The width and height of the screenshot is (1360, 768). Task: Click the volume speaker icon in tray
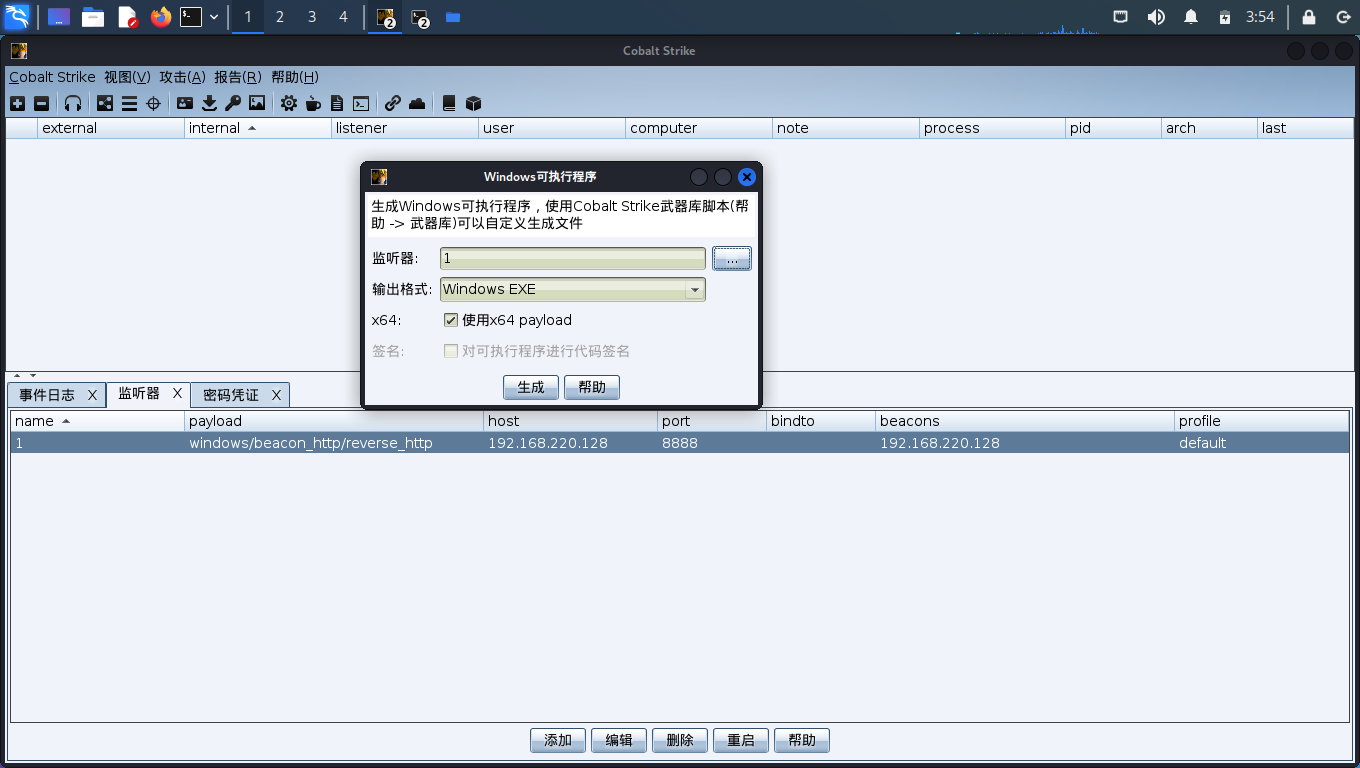click(x=1156, y=16)
